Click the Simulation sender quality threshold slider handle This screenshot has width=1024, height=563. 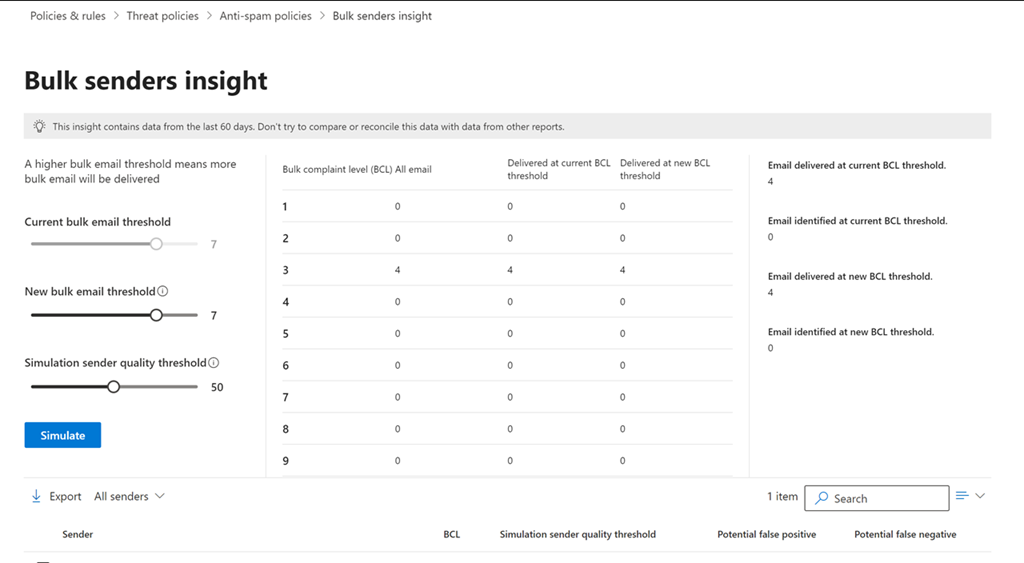(x=113, y=386)
